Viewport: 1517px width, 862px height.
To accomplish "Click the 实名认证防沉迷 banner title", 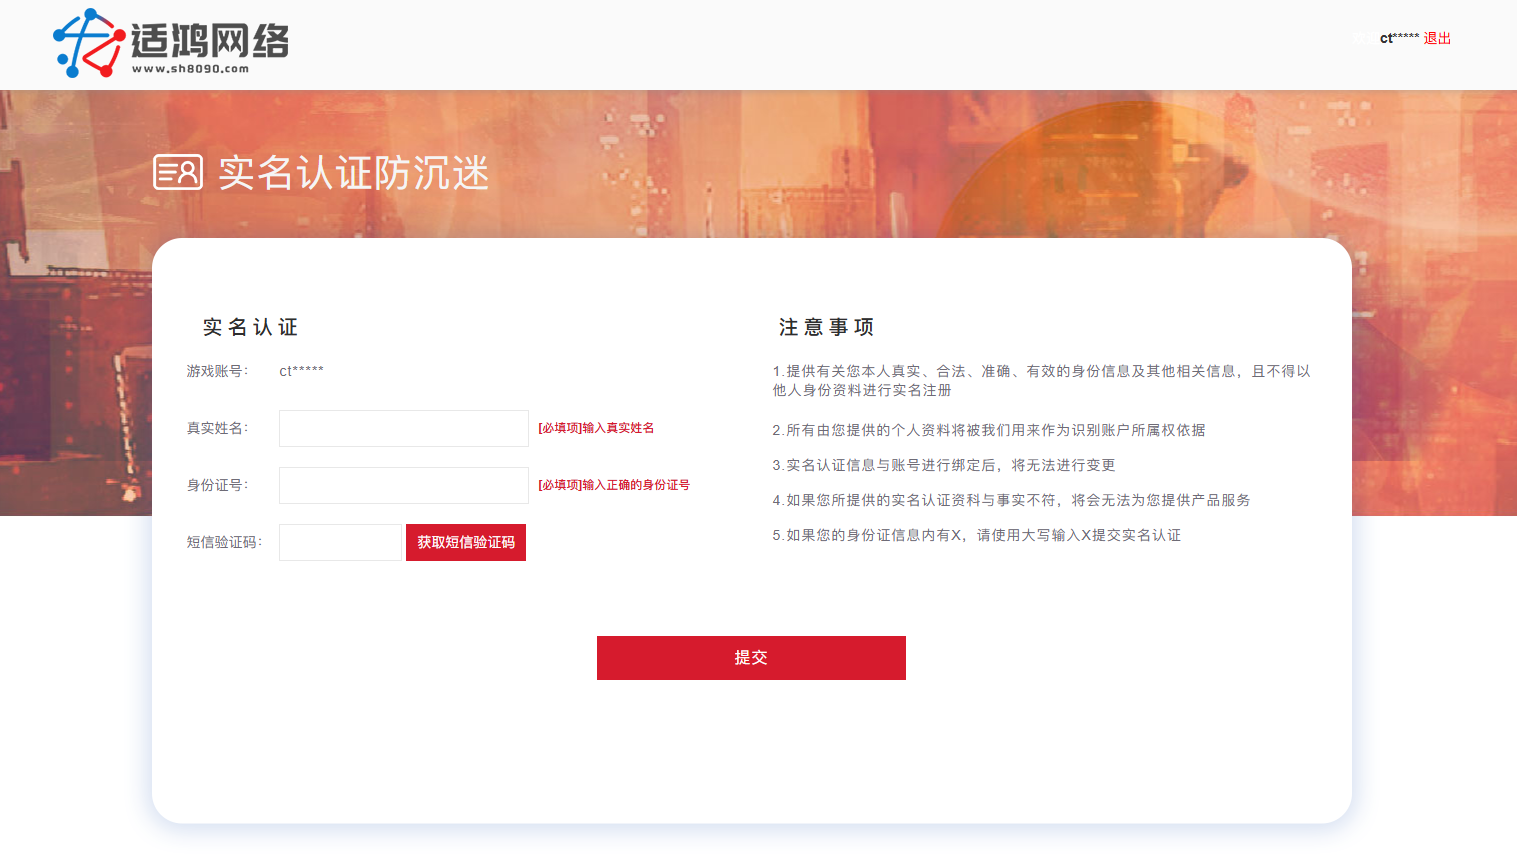I will tap(353, 173).
